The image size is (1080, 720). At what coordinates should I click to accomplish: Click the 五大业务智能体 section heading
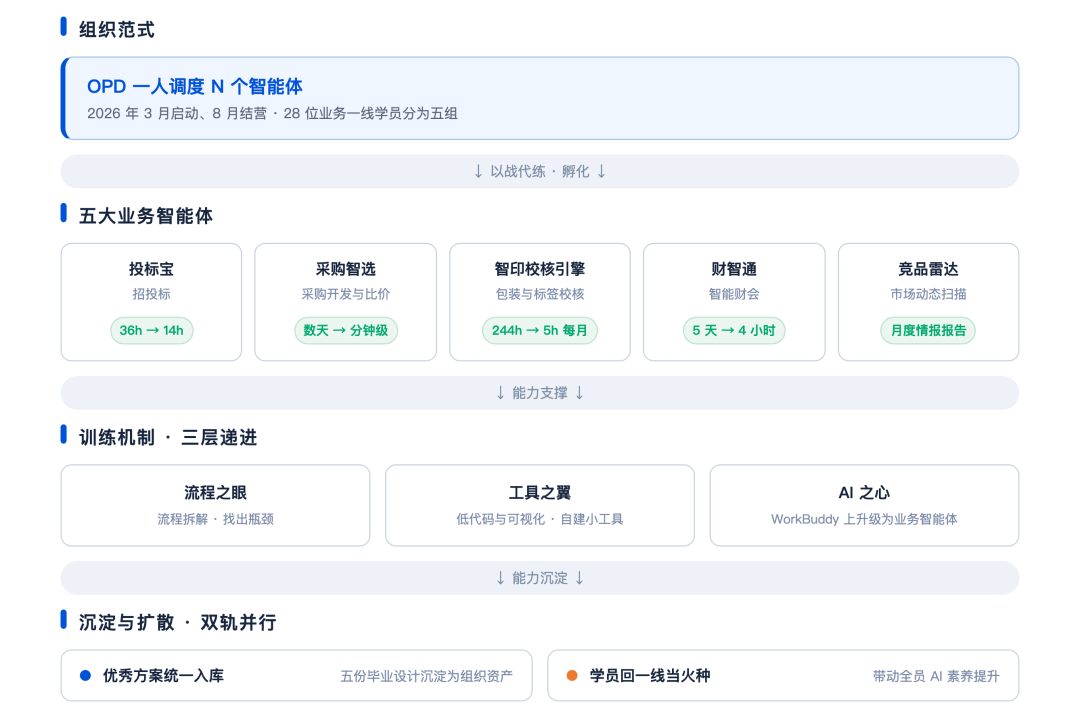(x=145, y=216)
